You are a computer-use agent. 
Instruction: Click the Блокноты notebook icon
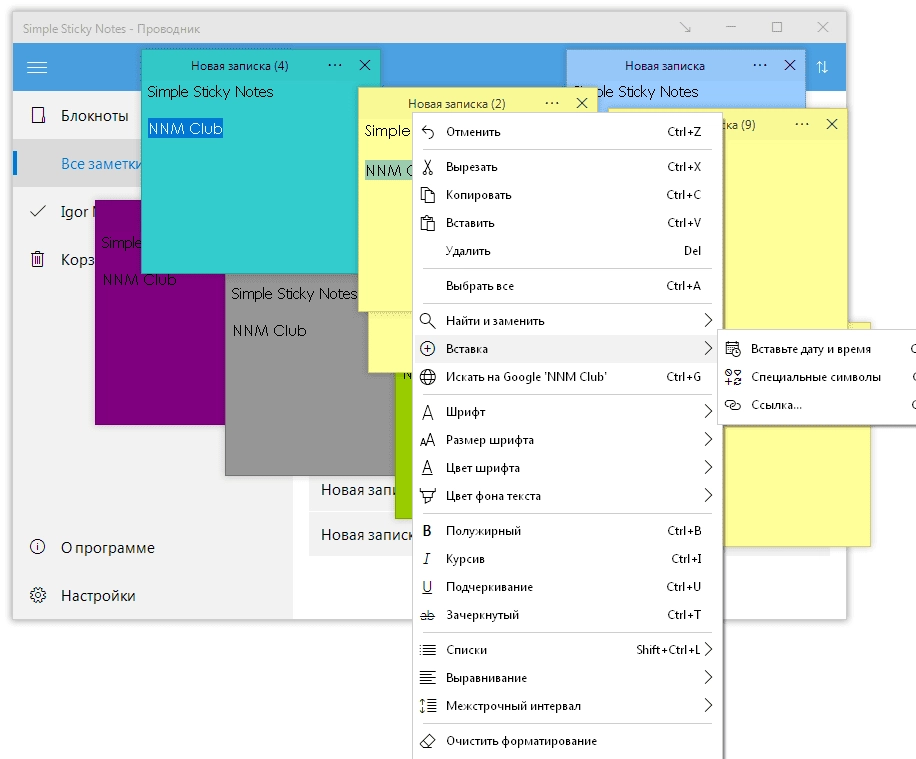point(39,115)
